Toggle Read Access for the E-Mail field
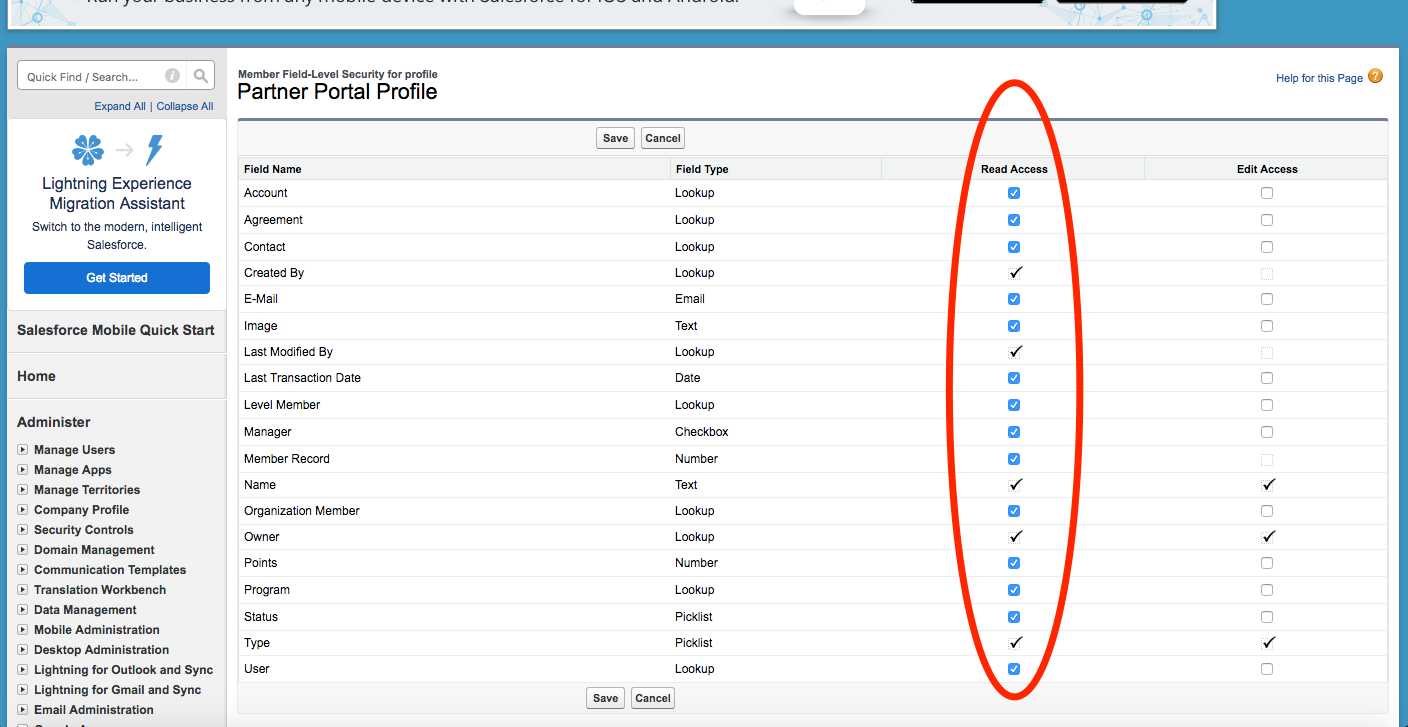Viewport: 1408px width, 727px height. [x=1014, y=299]
